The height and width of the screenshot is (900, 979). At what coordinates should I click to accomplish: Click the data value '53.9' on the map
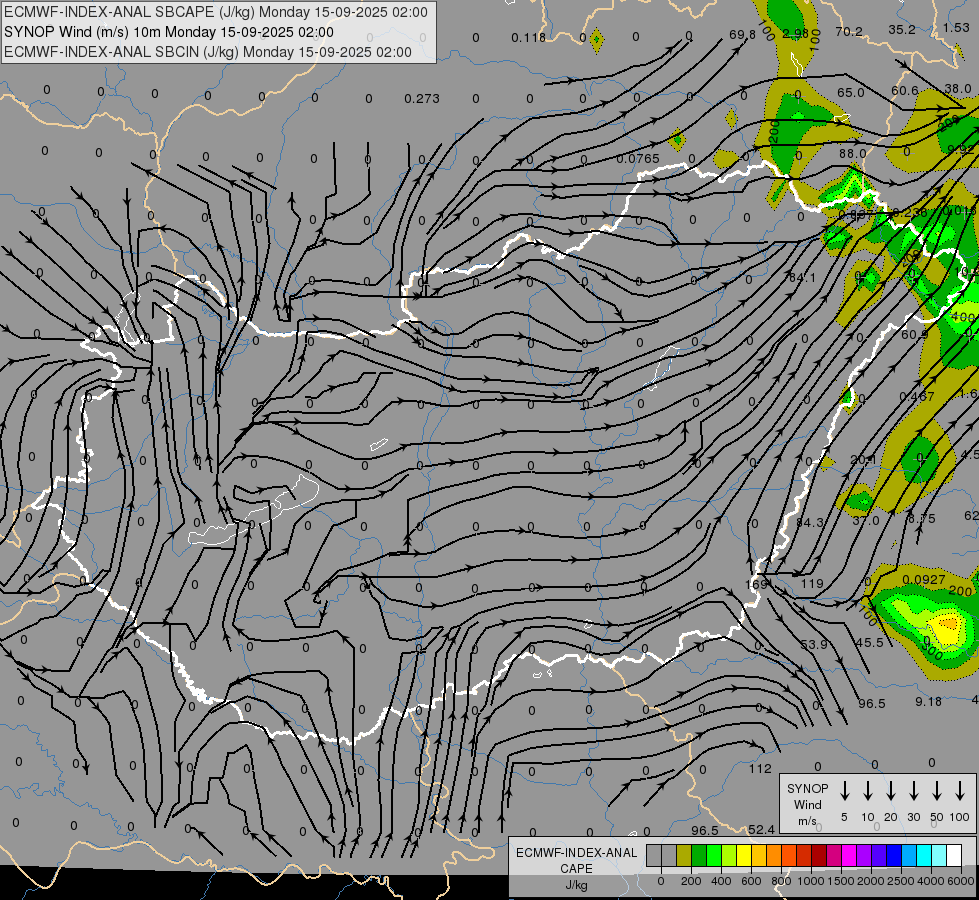[814, 645]
